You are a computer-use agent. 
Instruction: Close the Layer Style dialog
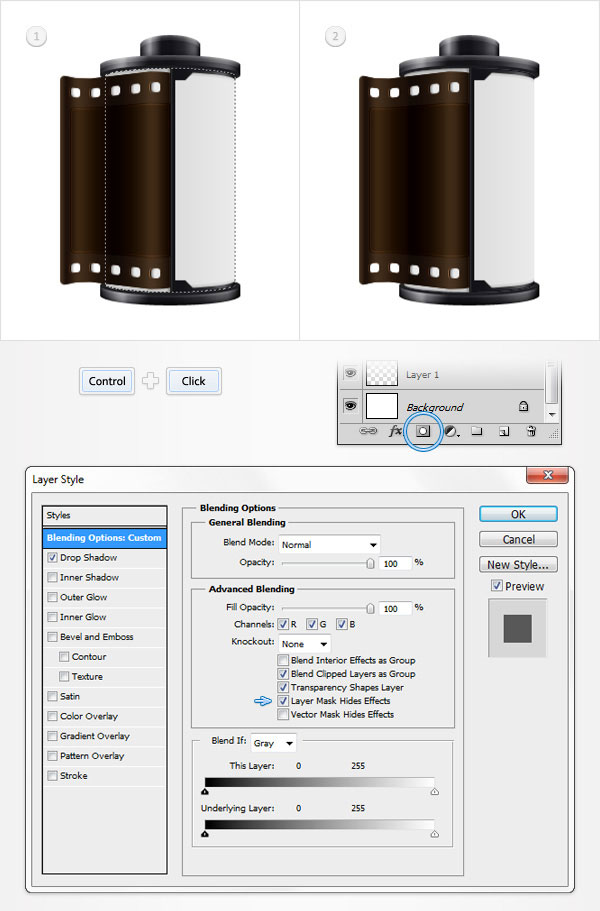[x=547, y=475]
